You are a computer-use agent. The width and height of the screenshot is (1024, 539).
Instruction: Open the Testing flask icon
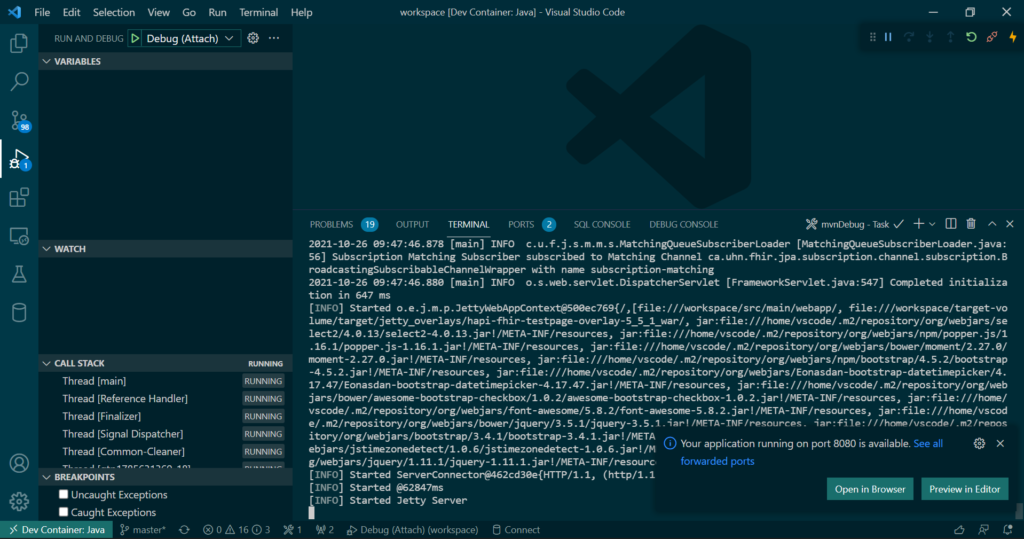19,273
